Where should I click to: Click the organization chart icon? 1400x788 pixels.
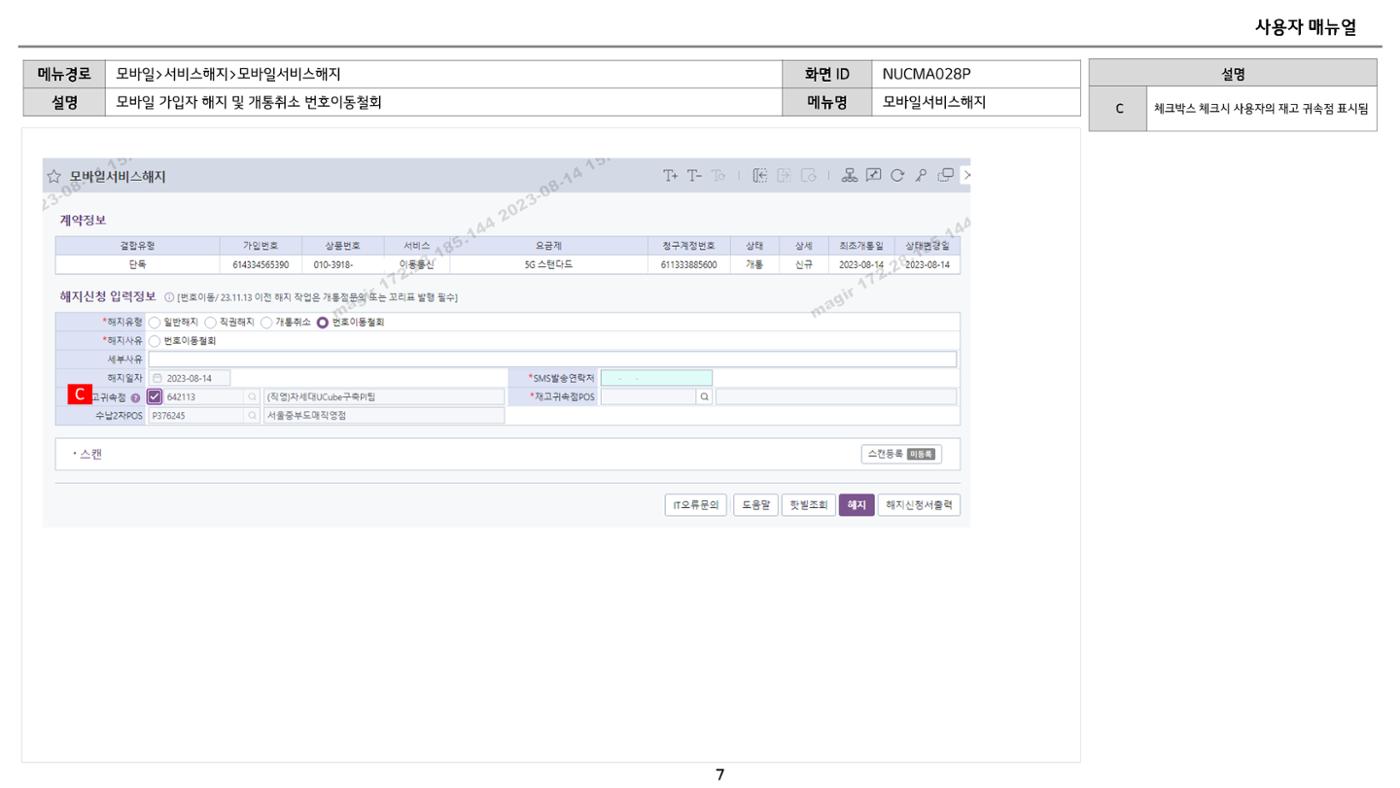coord(849,176)
